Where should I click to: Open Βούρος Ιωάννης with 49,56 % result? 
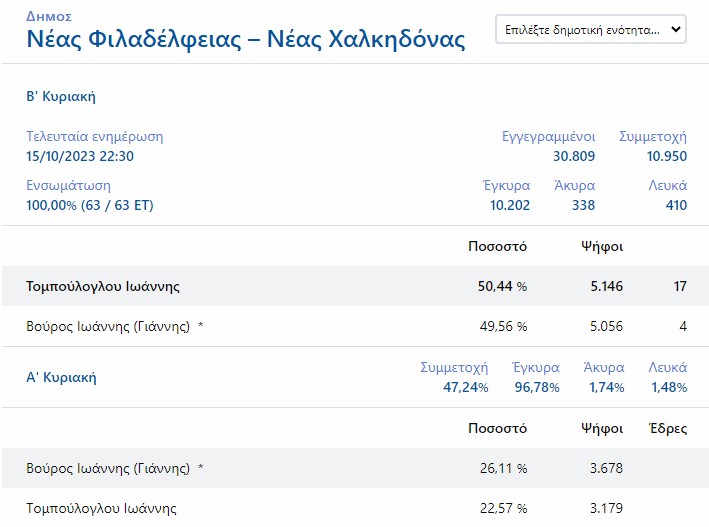click(108, 326)
